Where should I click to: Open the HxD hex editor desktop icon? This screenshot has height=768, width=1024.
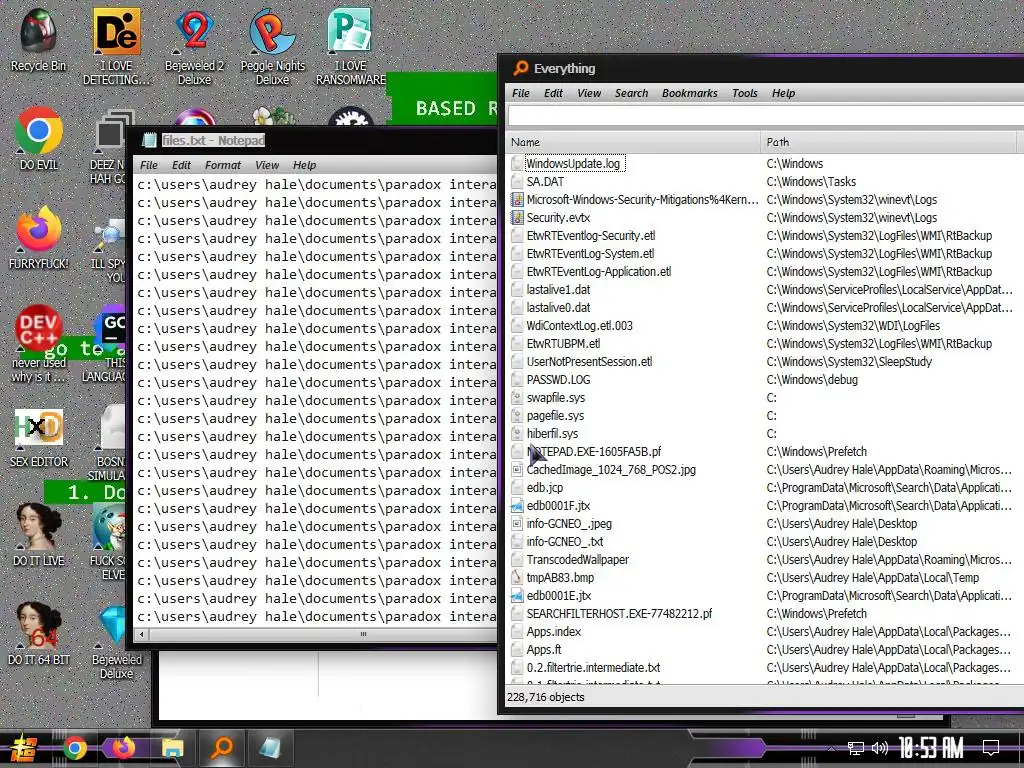pyautogui.click(x=39, y=438)
